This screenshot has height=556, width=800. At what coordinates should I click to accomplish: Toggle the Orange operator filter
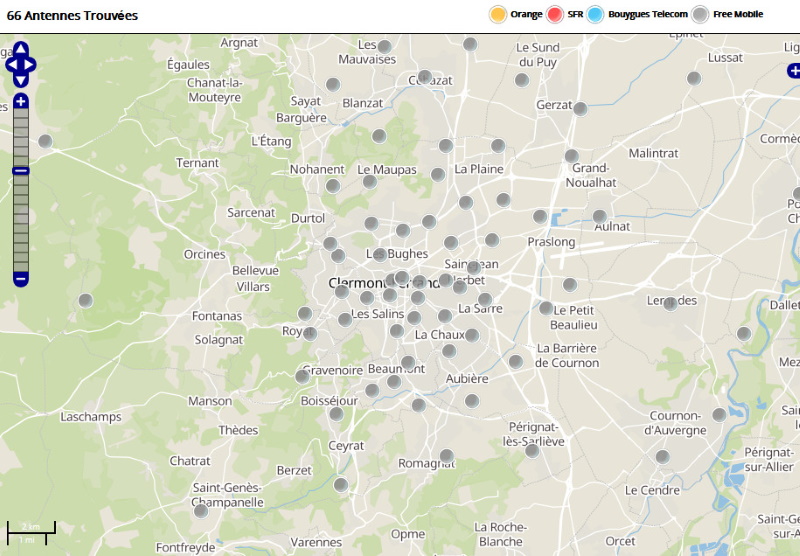[x=498, y=14]
